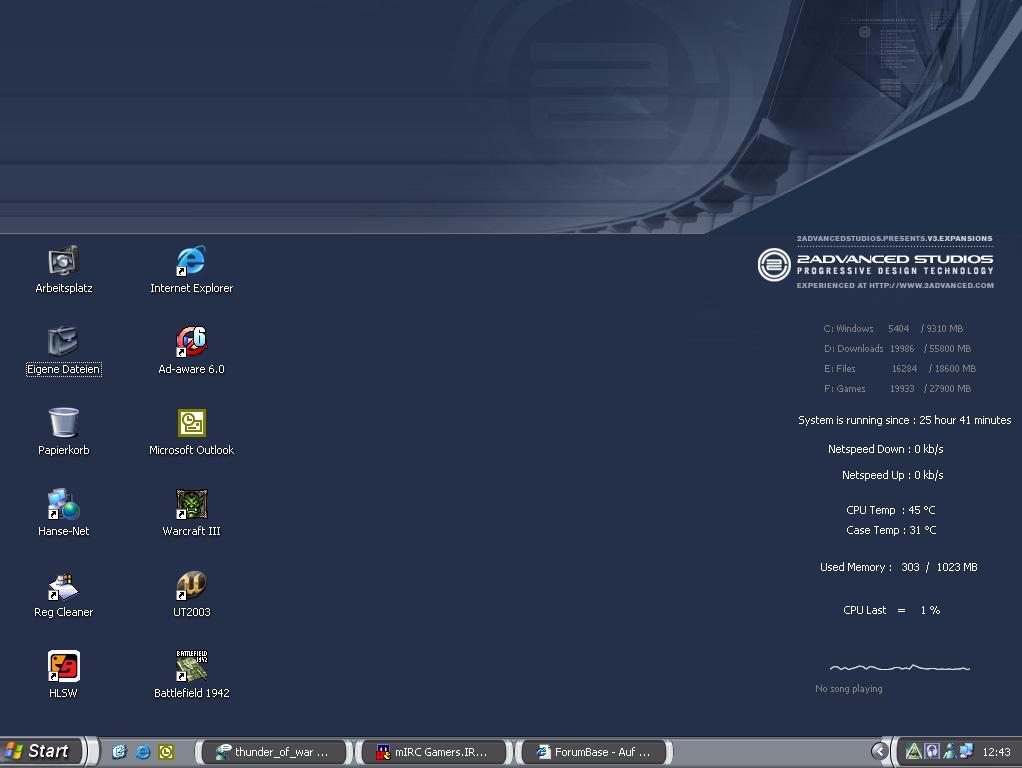Click the 'CPU Temp : 45 °C' readout
1022x768 pixels.
pos(890,510)
